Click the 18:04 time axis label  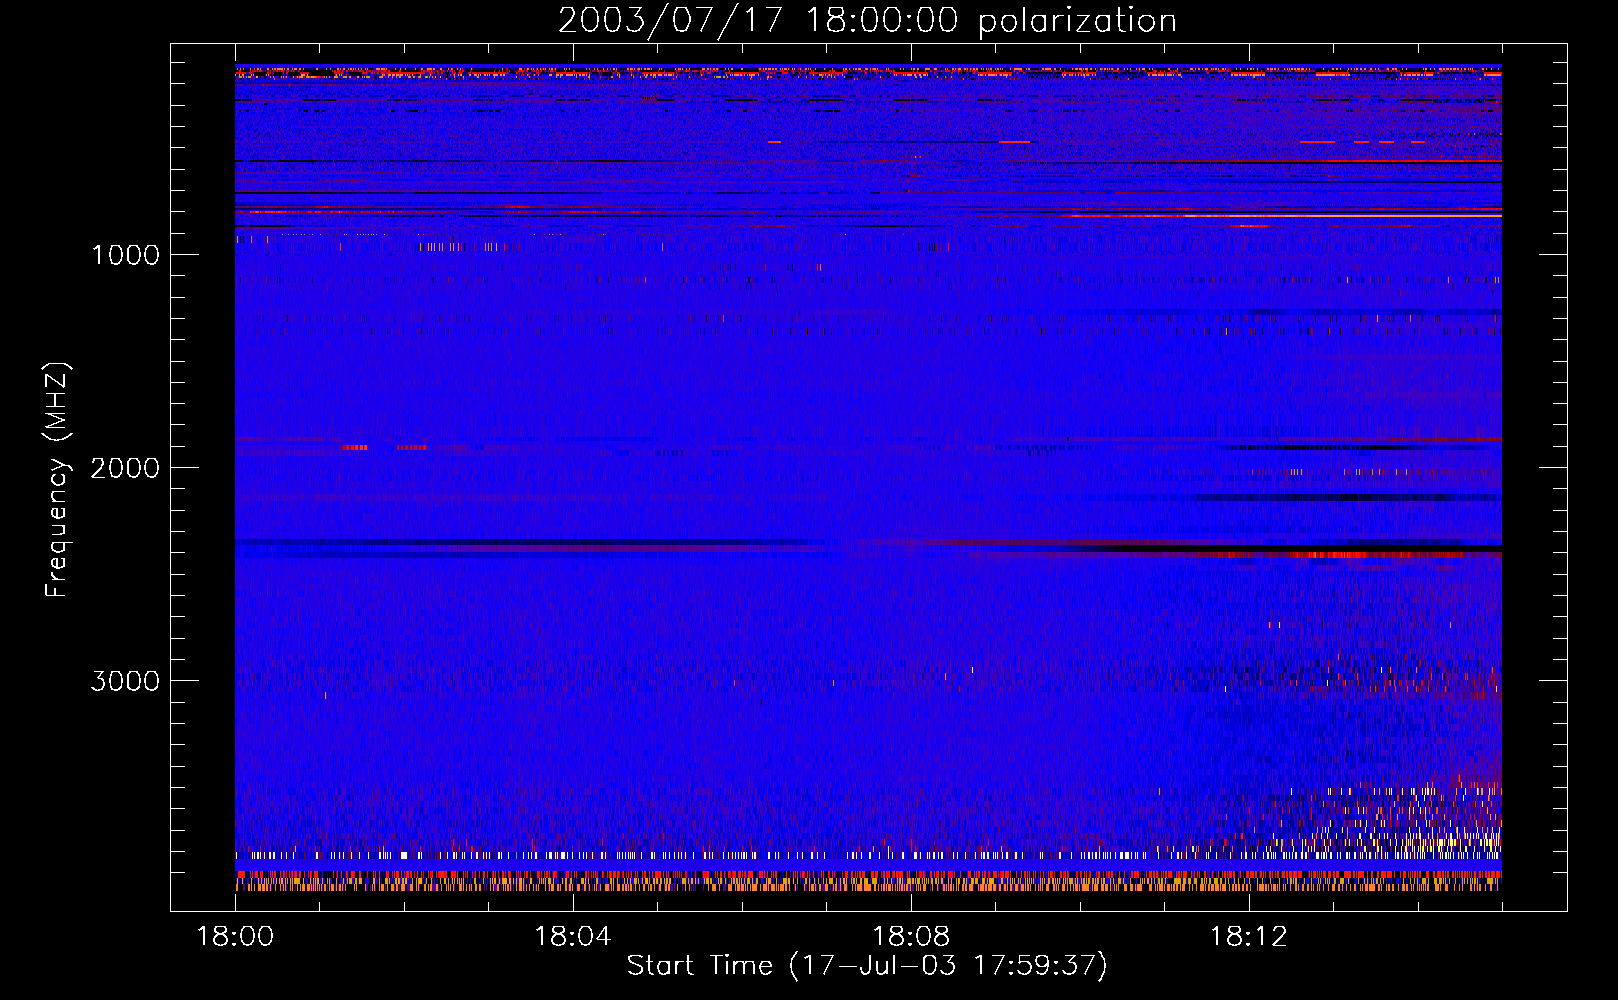tap(572, 937)
